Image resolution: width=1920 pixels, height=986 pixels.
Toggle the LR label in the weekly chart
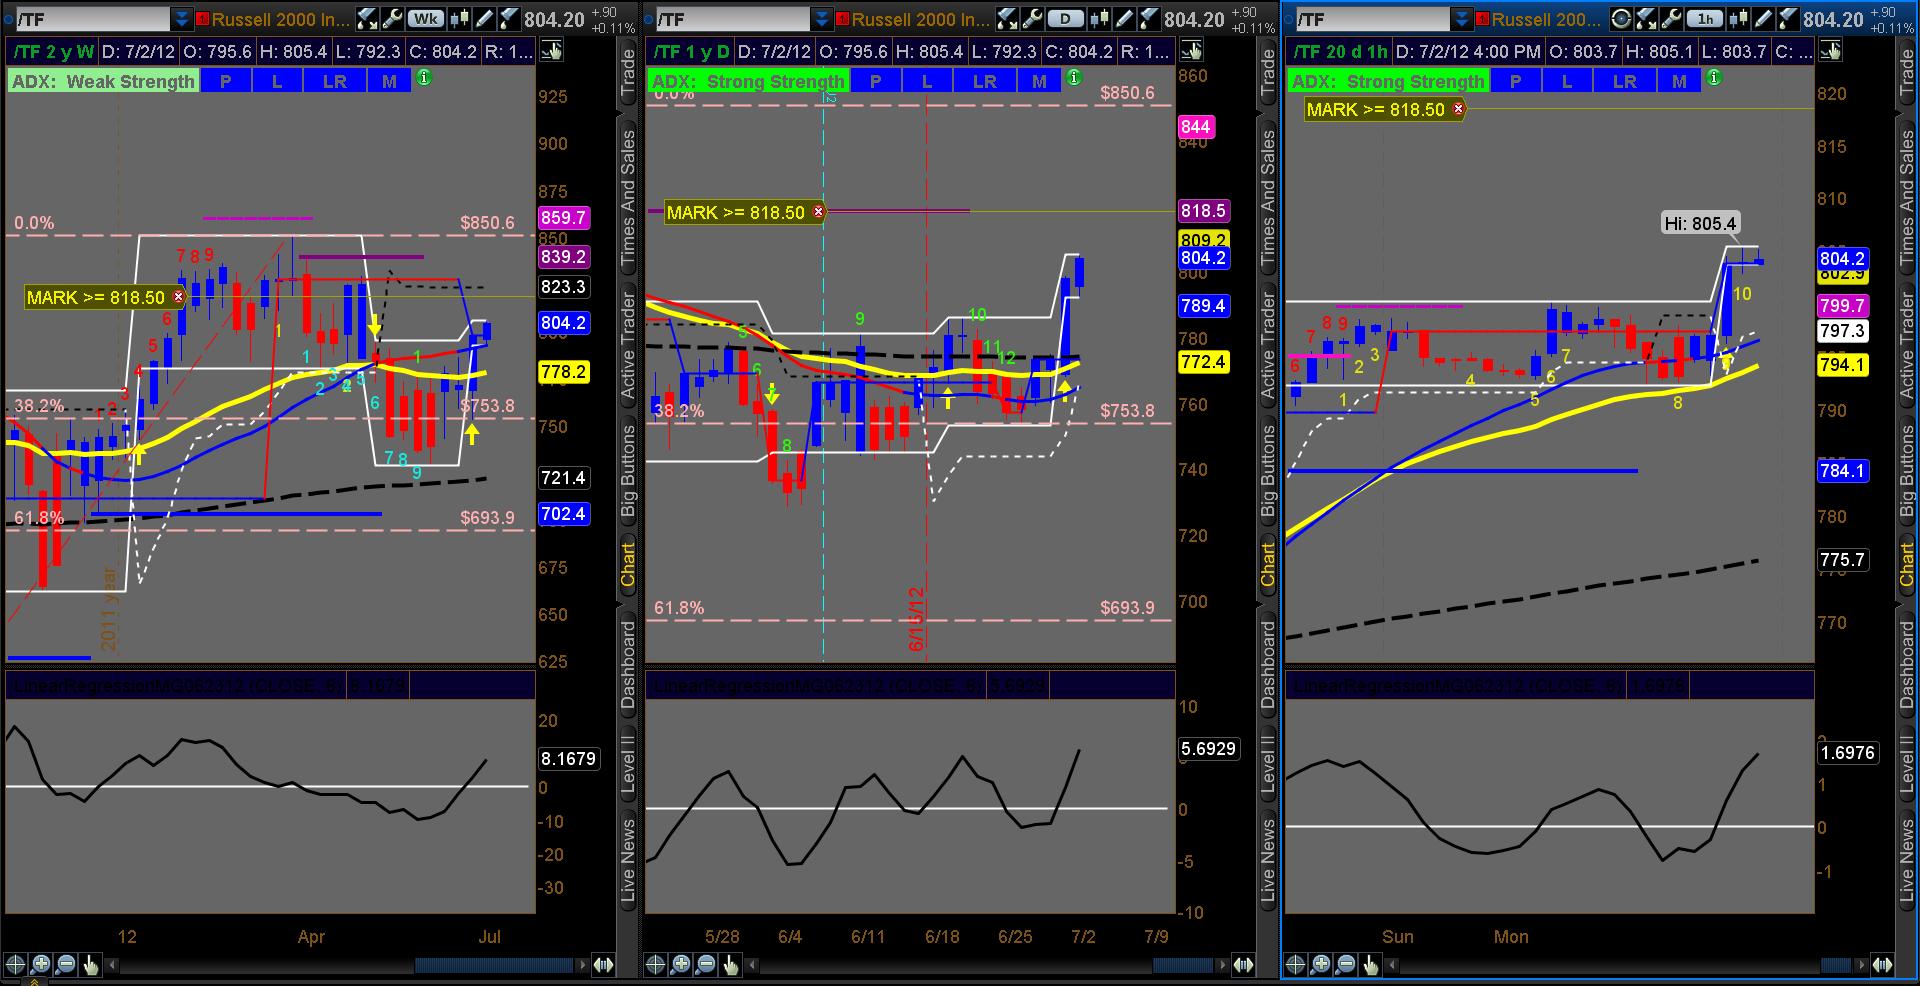coord(335,81)
